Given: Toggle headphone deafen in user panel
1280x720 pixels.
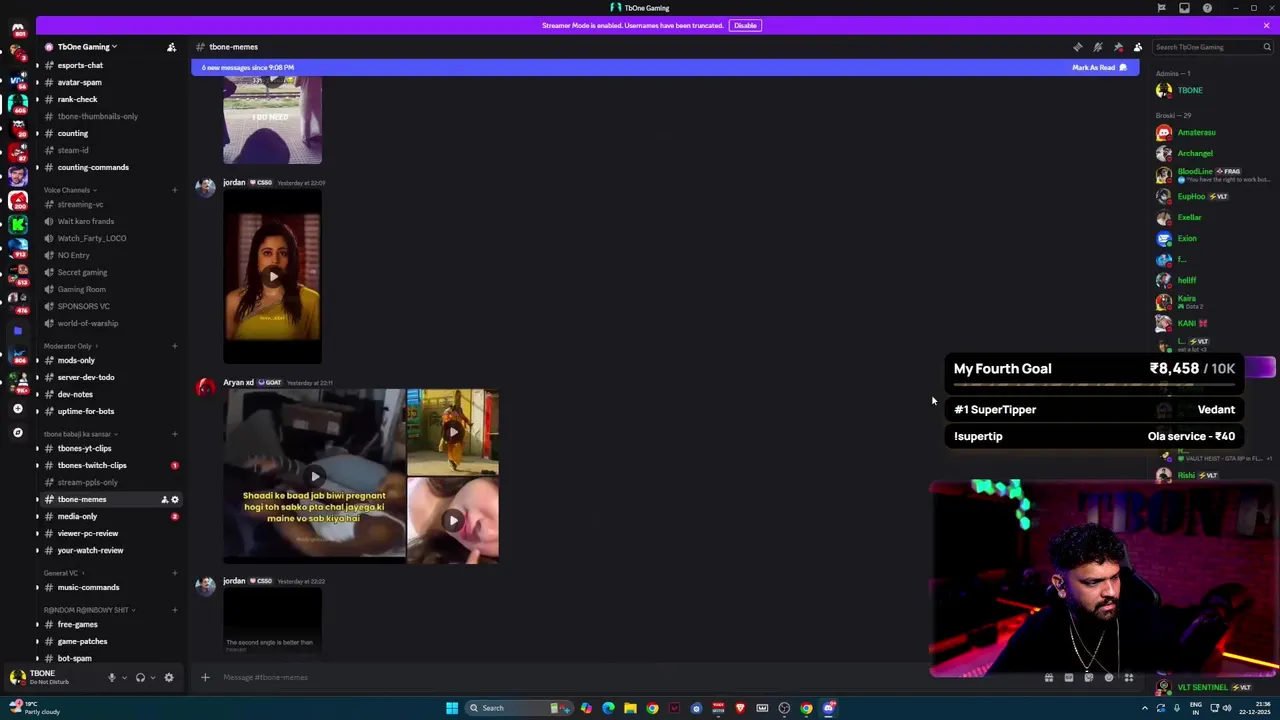Looking at the screenshot, I should (140, 677).
